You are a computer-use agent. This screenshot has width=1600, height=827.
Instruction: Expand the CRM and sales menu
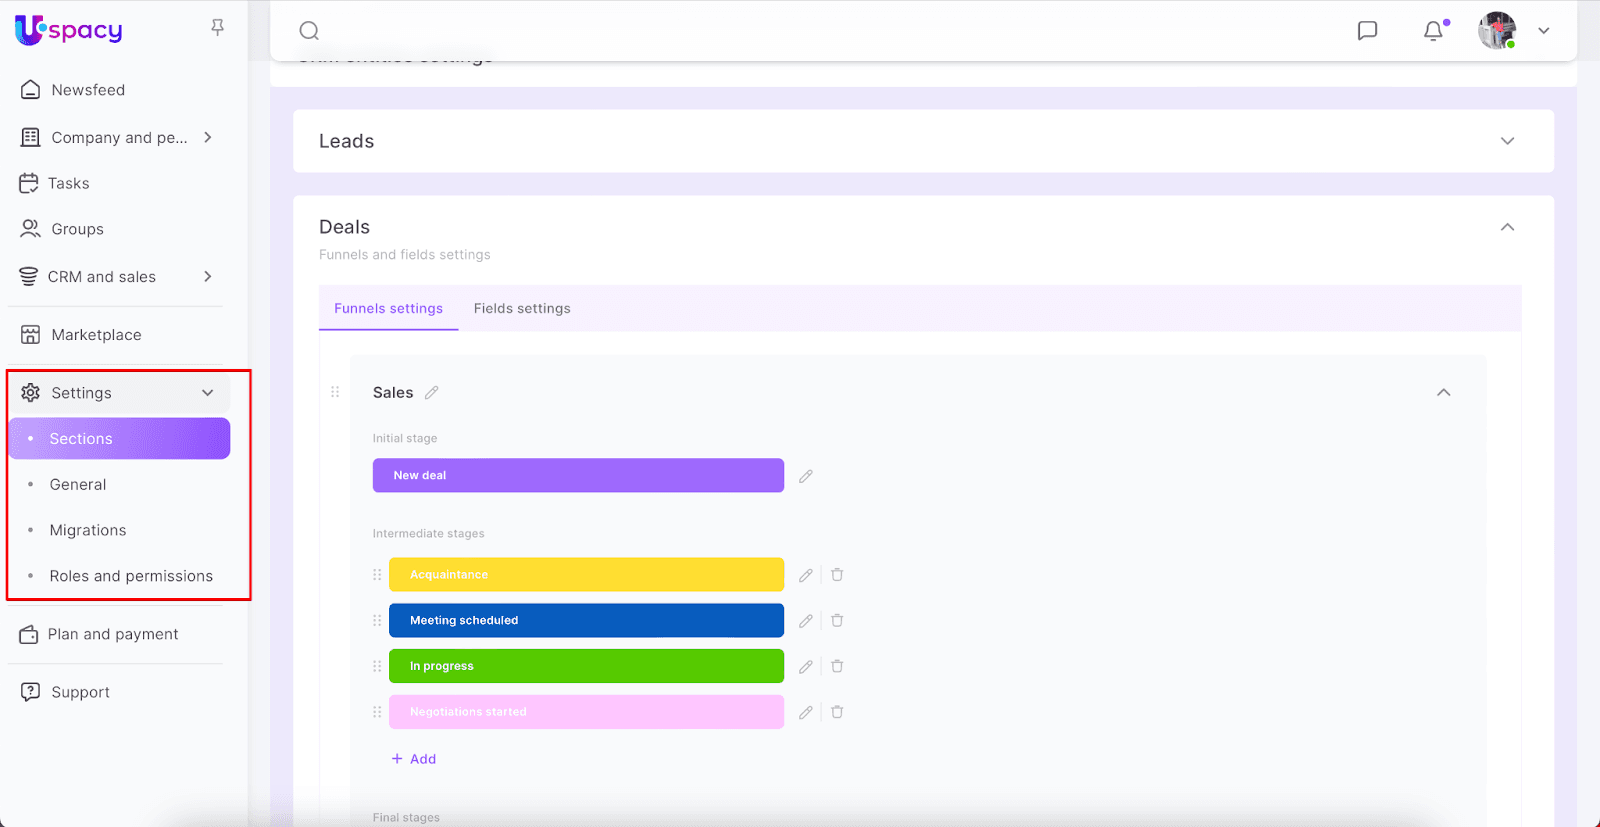pyautogui.click(x=208, y=277)
